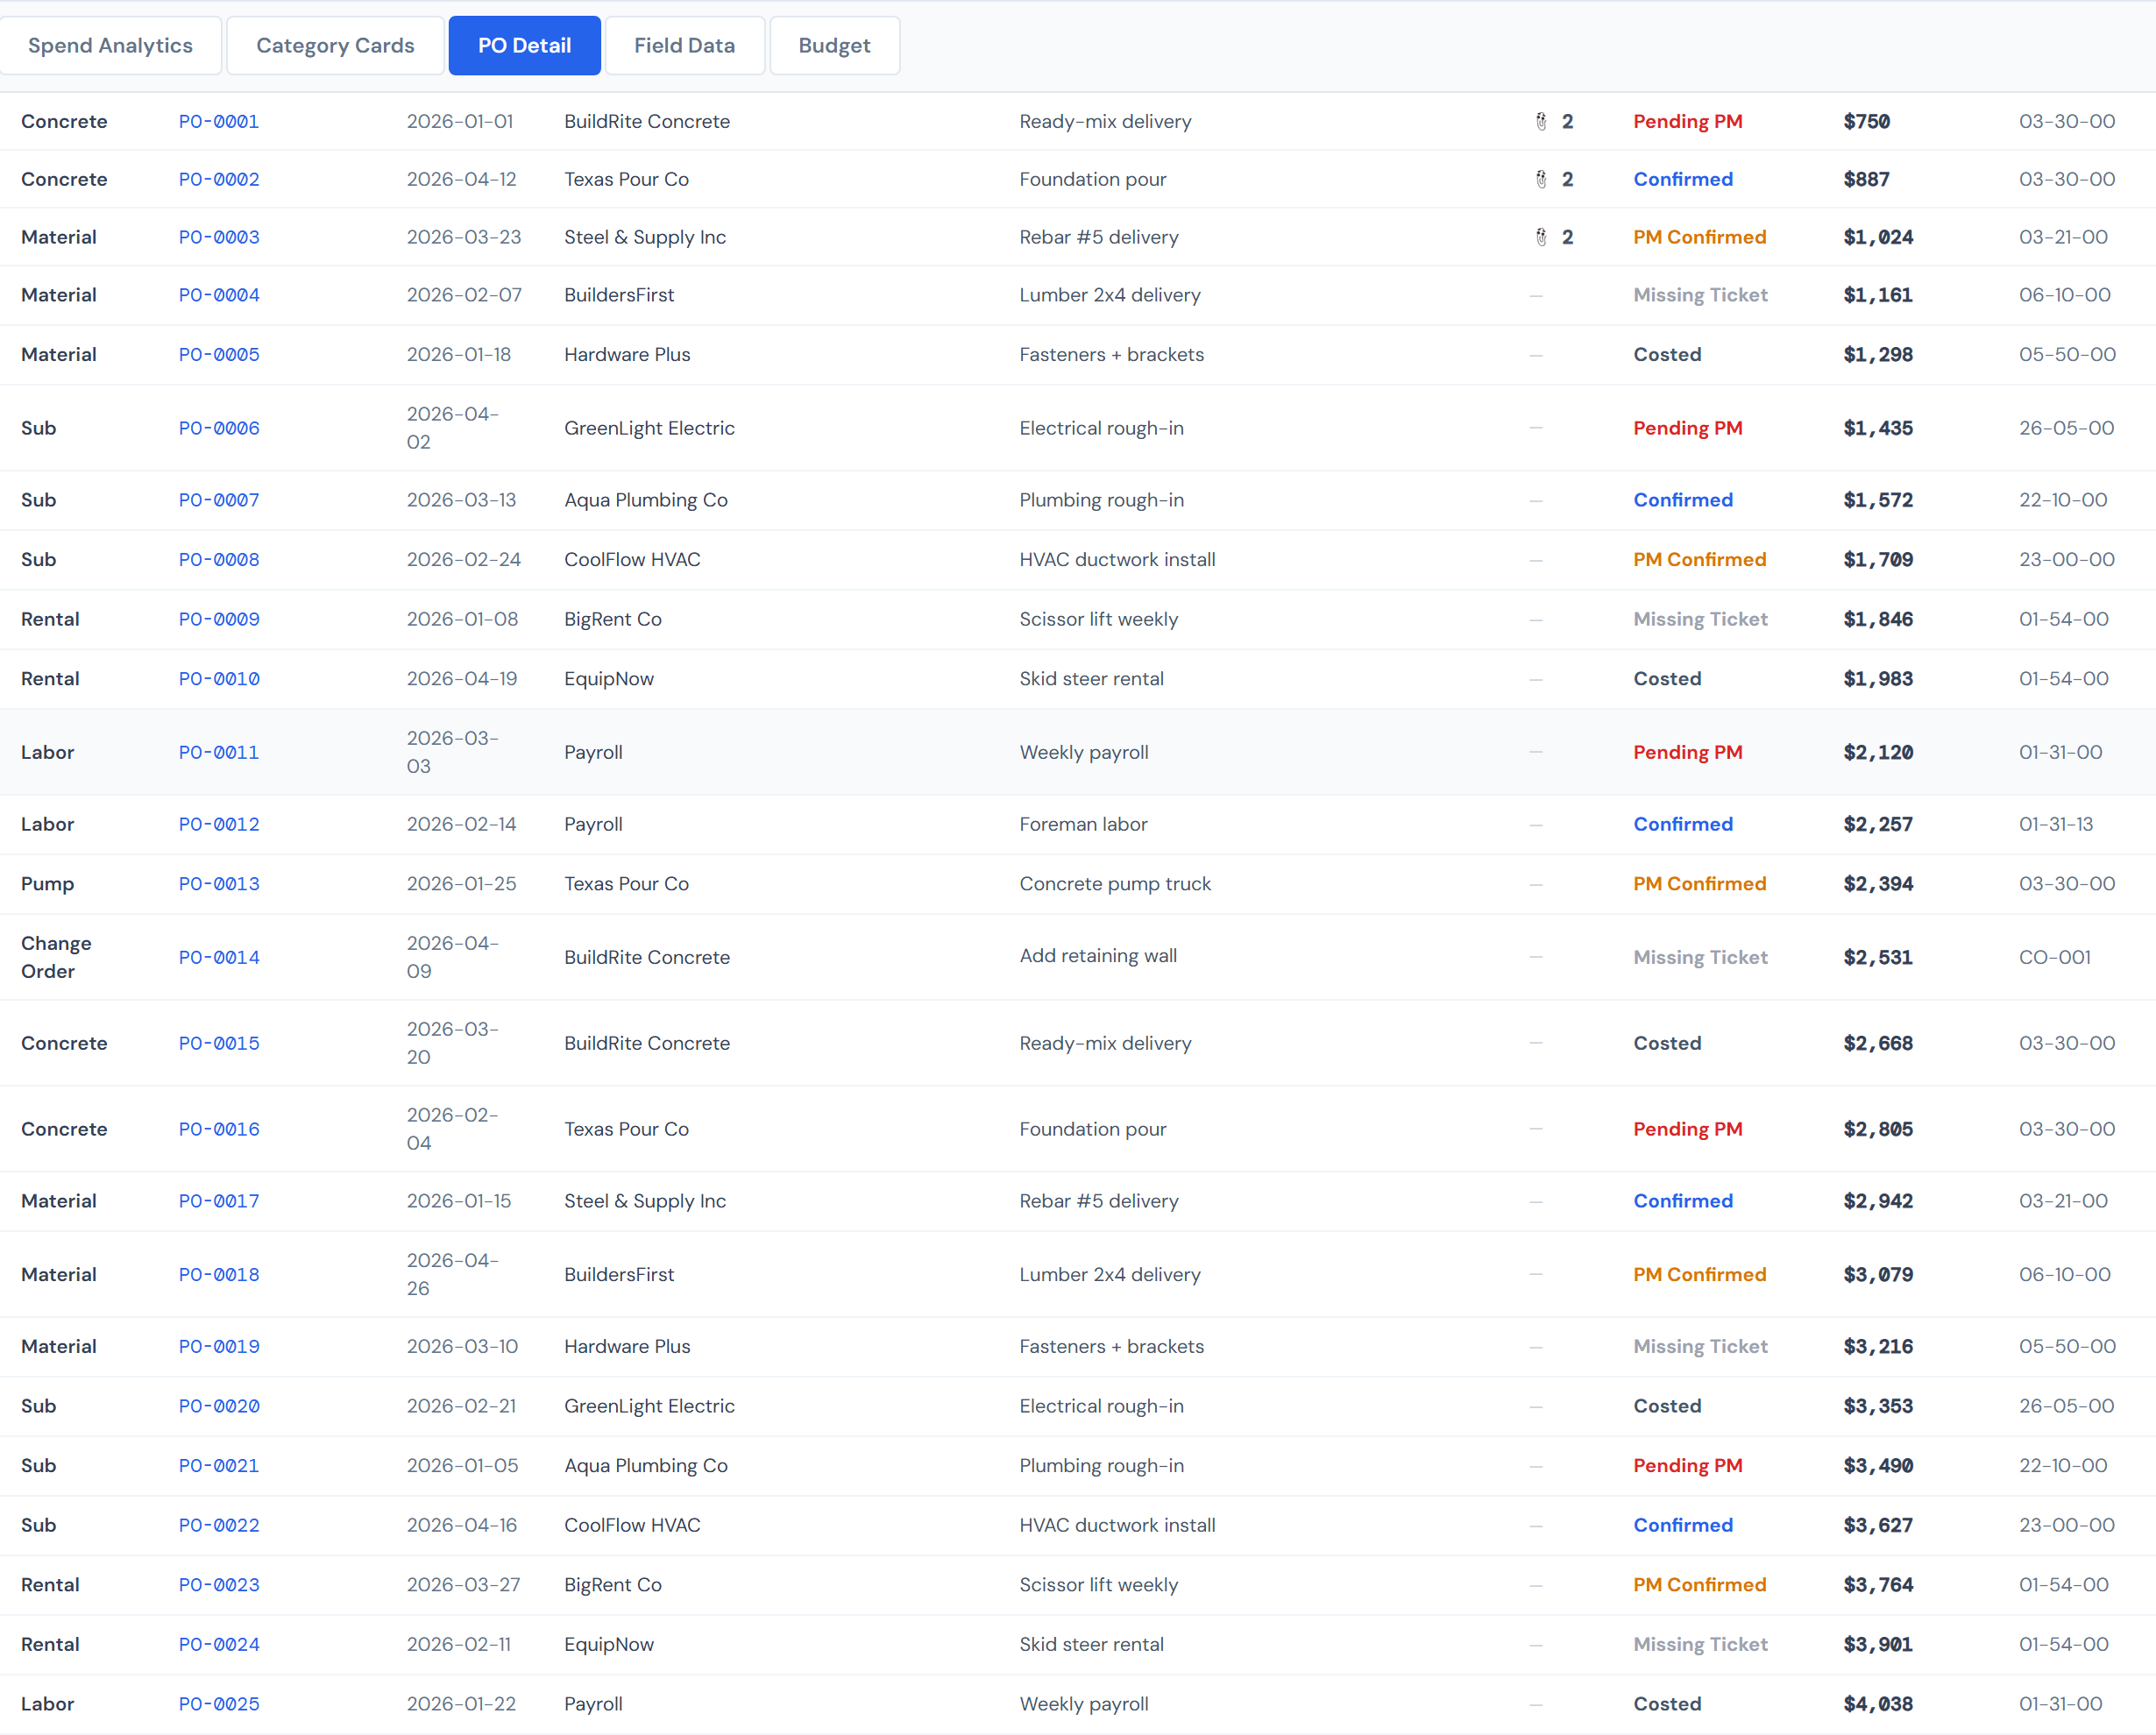The height and width of the screenshot is (1735, 2156).
Task: Open PO-0013 for the concrete pump truck
Action: (x=218, y=883)
